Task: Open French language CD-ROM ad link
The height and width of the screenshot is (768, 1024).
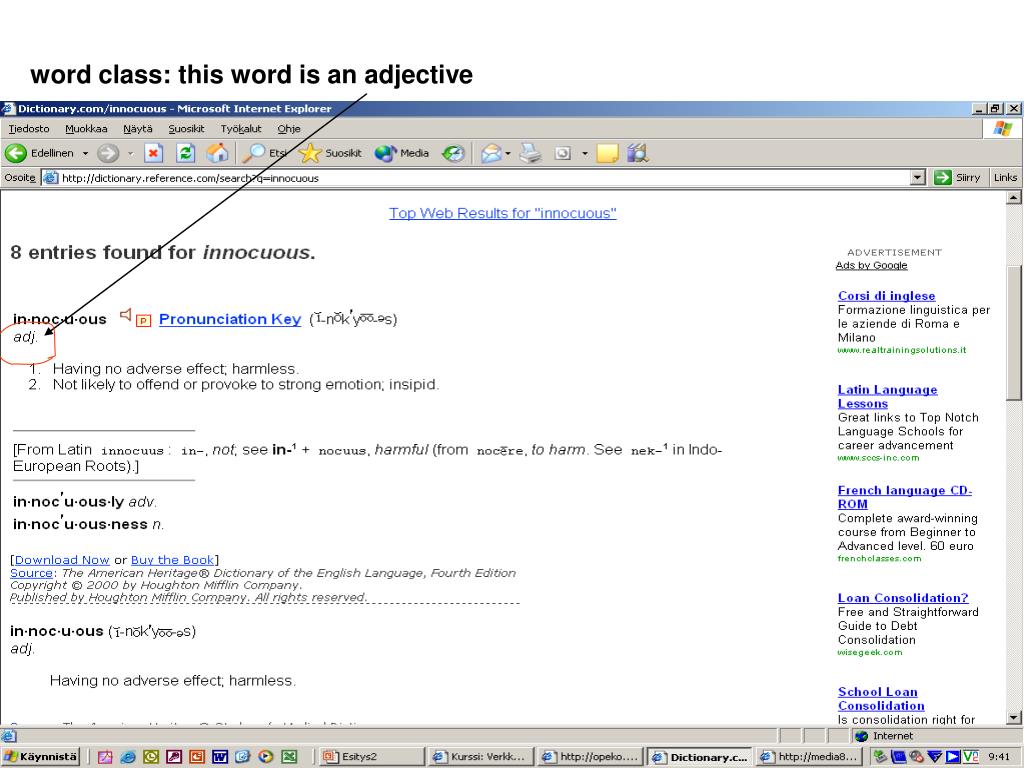Action: pos(904,497)
